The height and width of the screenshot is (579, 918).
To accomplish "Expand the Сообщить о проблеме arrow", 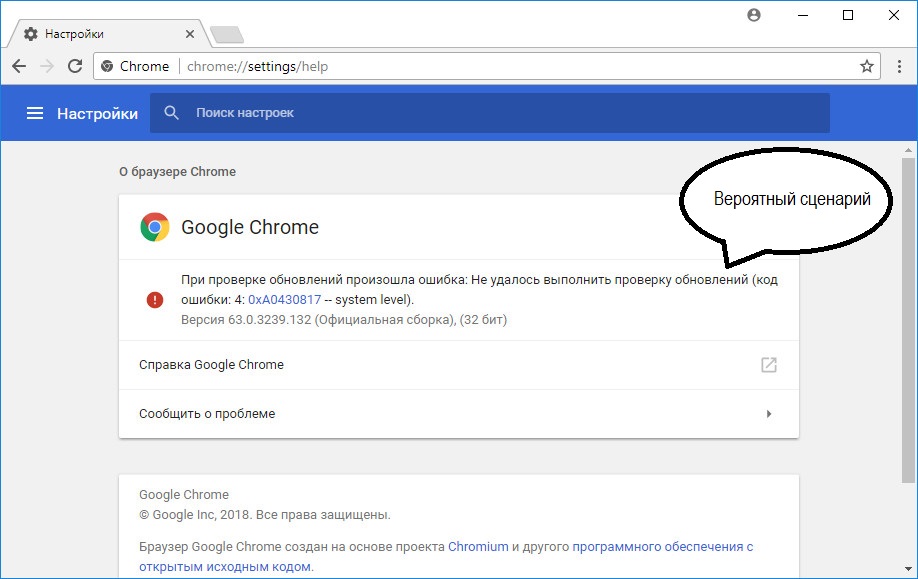I will (x=769, y=414).
